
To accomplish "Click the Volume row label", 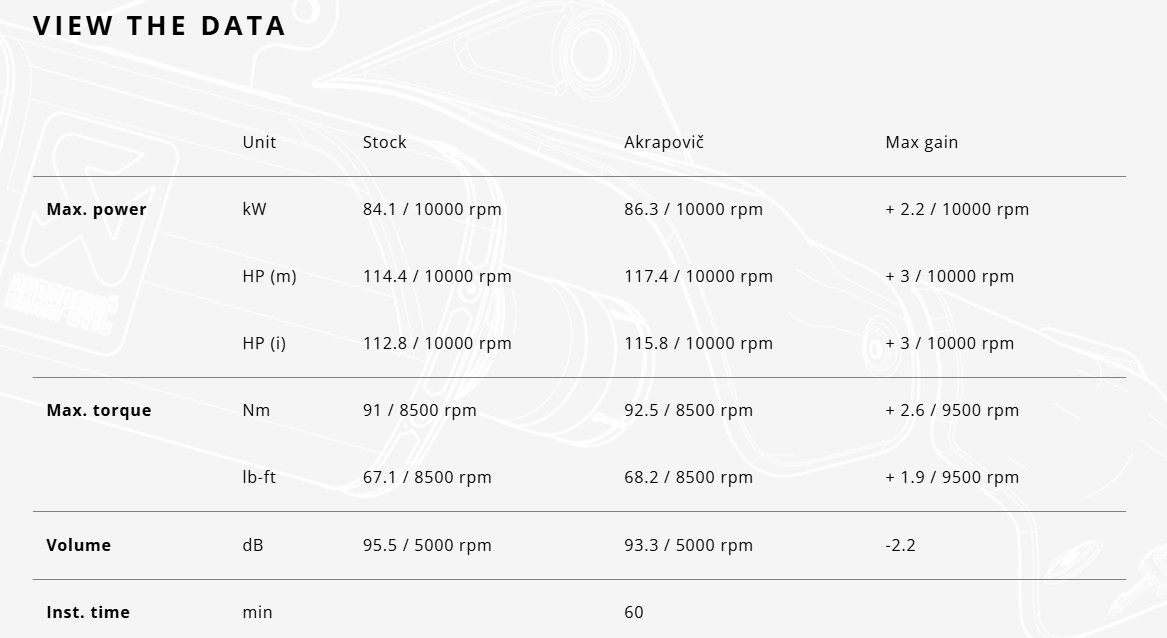I will (x=78, y=545).
